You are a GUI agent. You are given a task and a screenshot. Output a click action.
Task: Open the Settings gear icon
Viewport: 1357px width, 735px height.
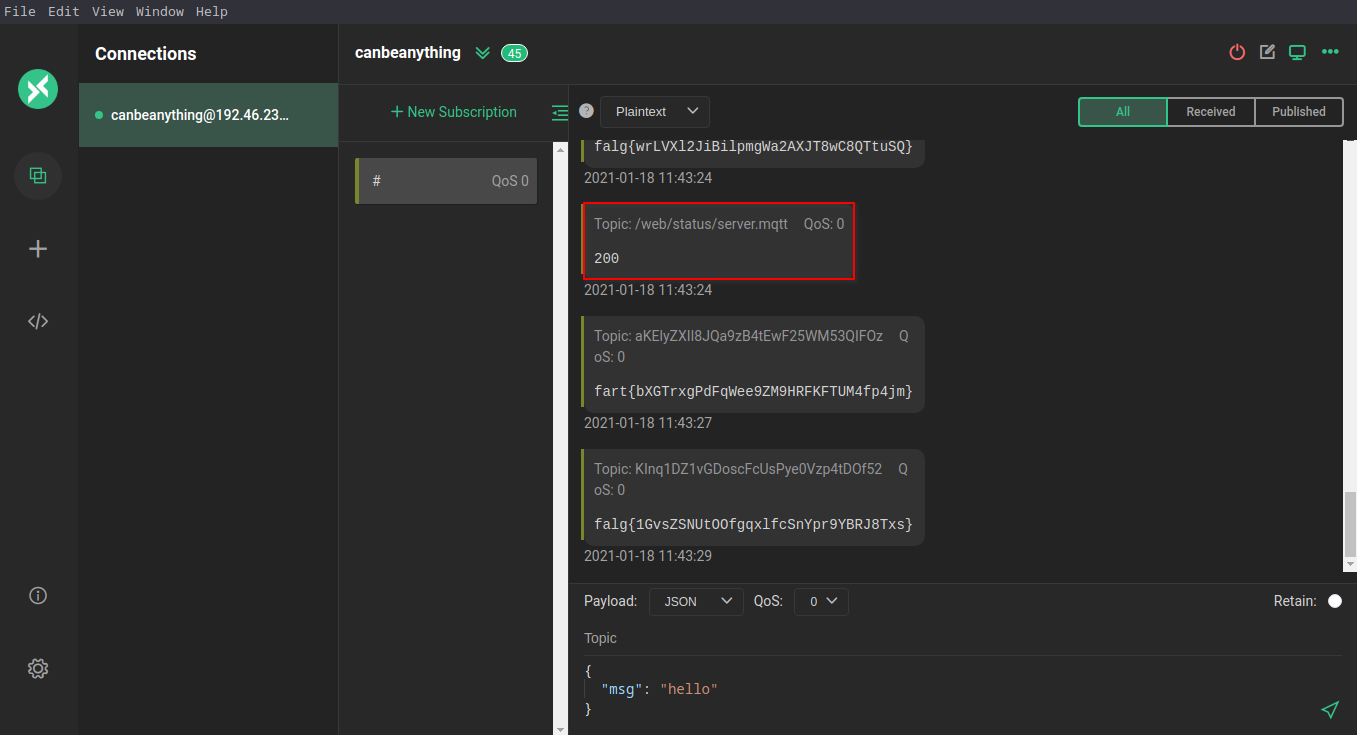(x=38, y=668)
